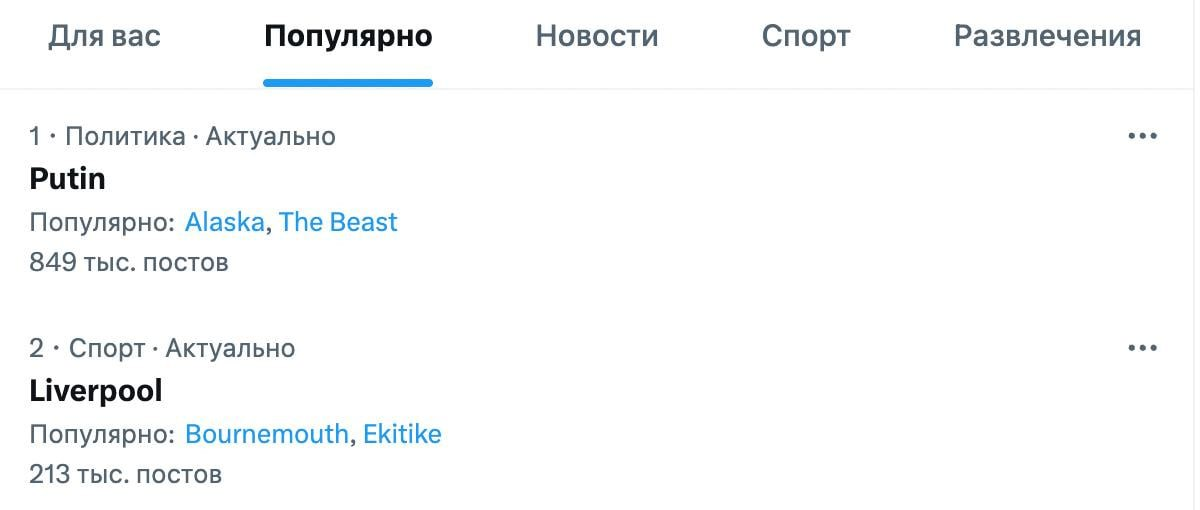Click the 213 тыс. постов count
The width and height of the screenshot is (1200, 510).
pyautogui.click(x=126, y=474)
